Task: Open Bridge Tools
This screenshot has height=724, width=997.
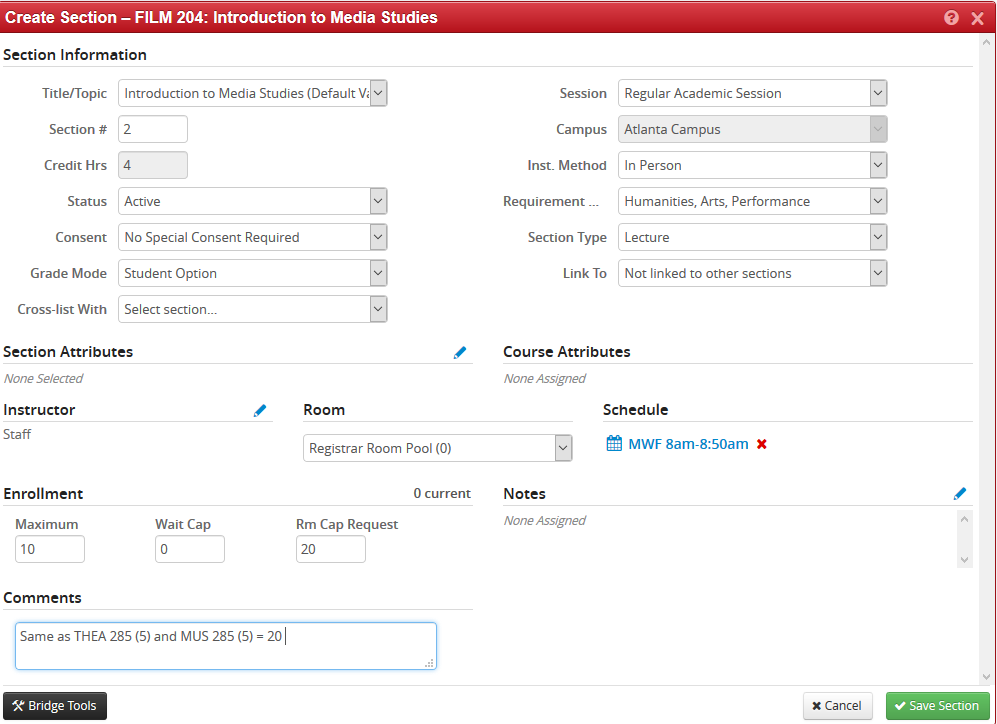Action: coord(55,706)
